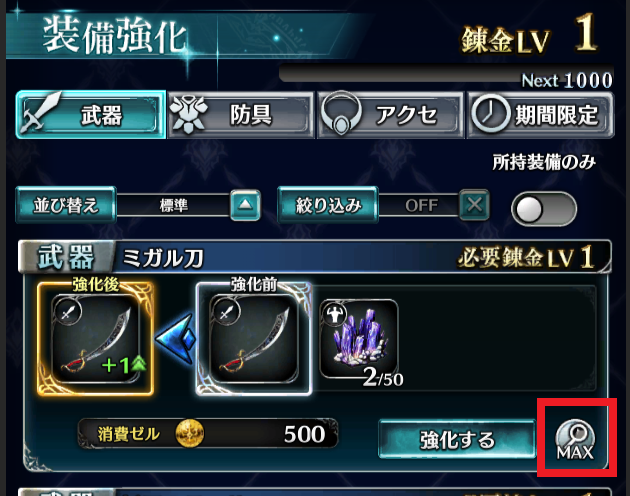Open the 期間限定 limited-time tab
630x496 pixels.
[540, 115]
